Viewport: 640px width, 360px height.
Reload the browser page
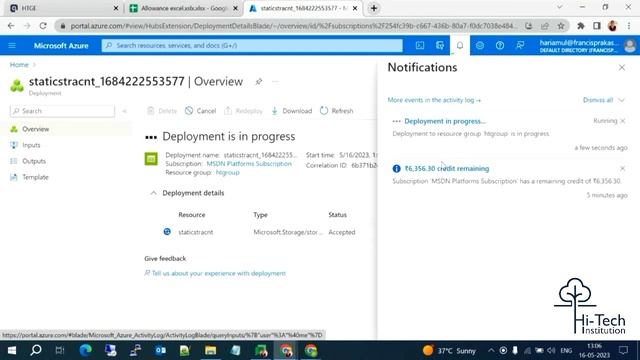(x=43, y=26)
